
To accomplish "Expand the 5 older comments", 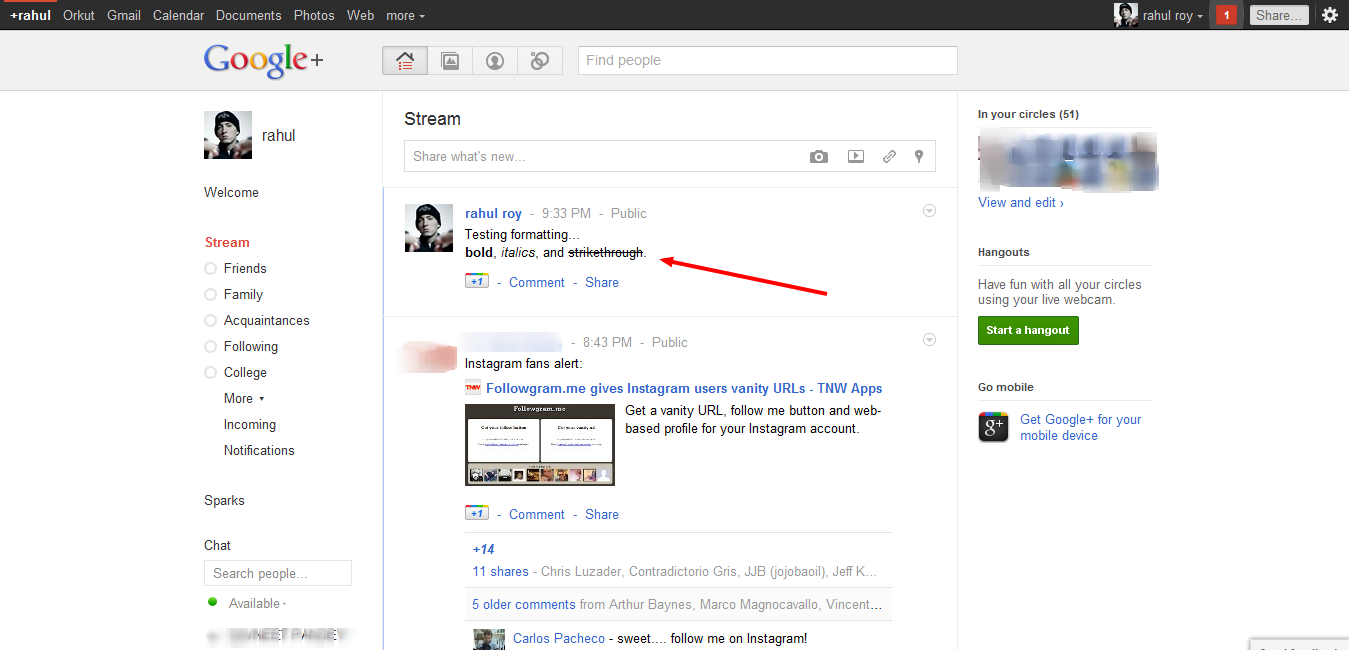I will [x=523, y=604].
